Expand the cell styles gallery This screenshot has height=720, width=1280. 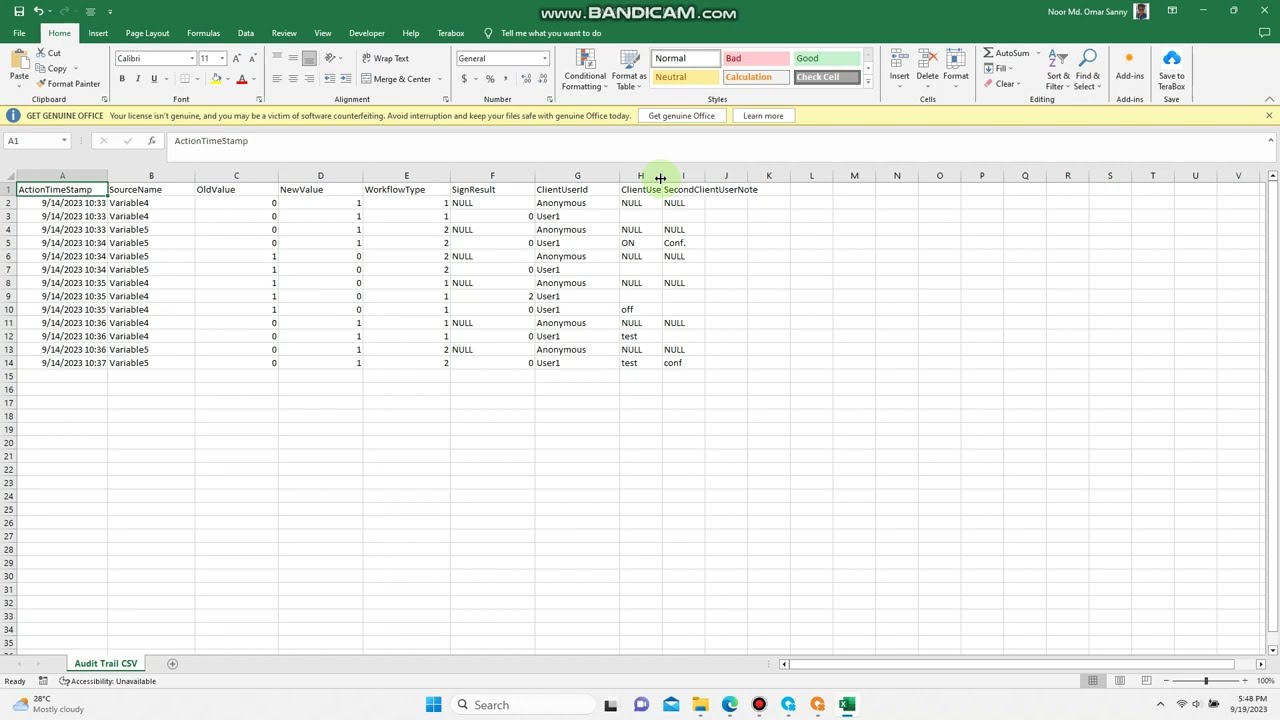868,81
